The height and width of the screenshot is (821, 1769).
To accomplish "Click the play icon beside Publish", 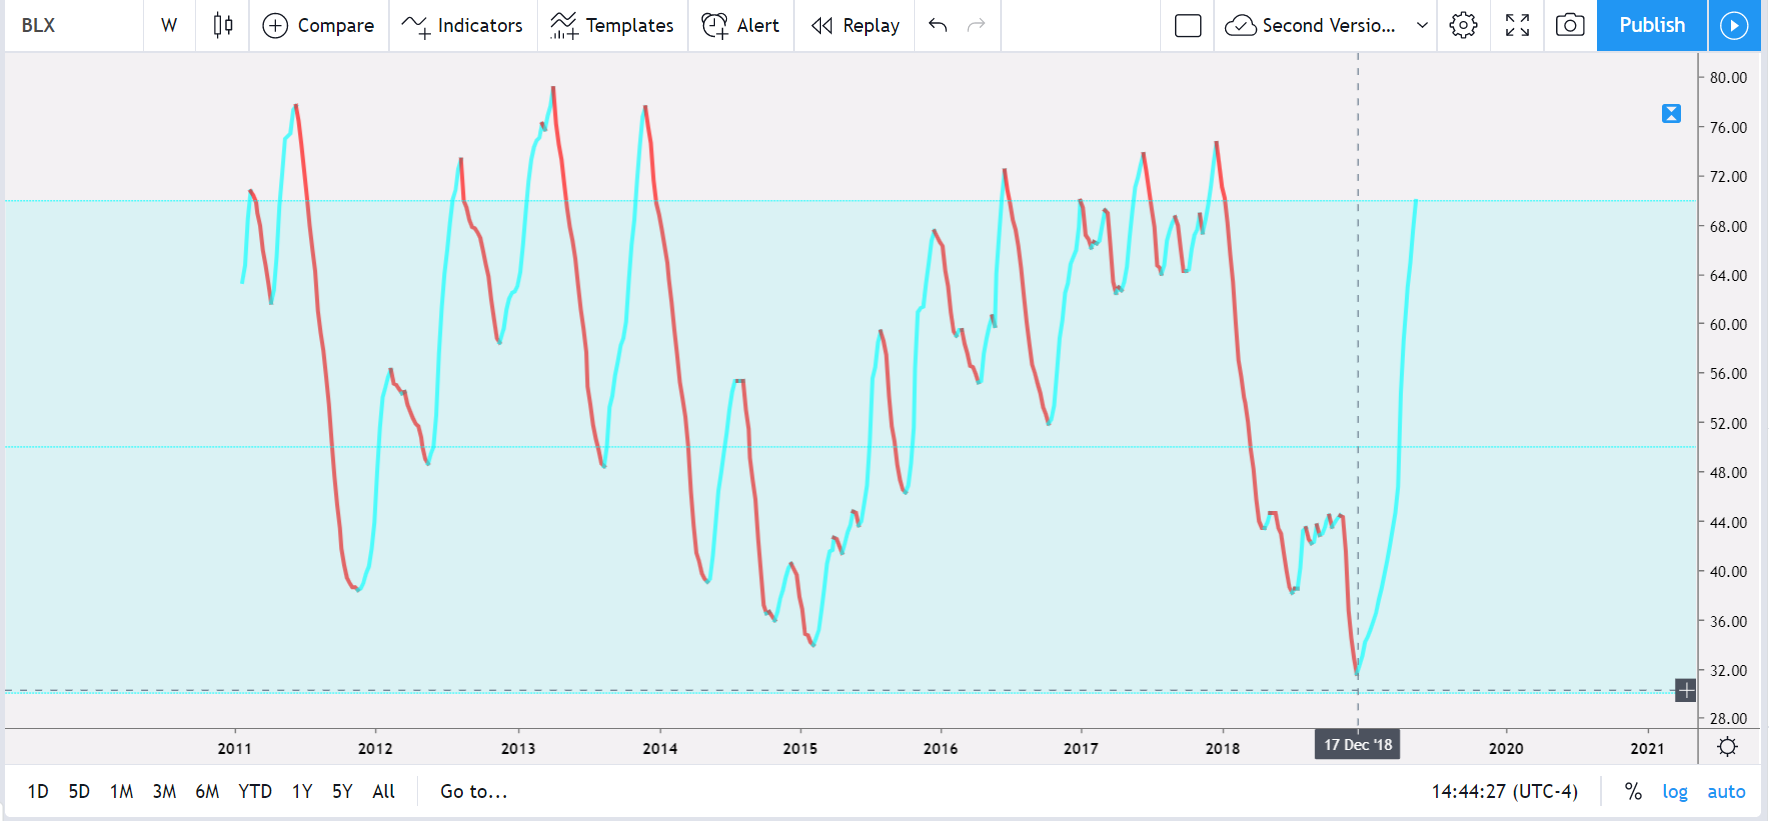I will (1734, 25).
